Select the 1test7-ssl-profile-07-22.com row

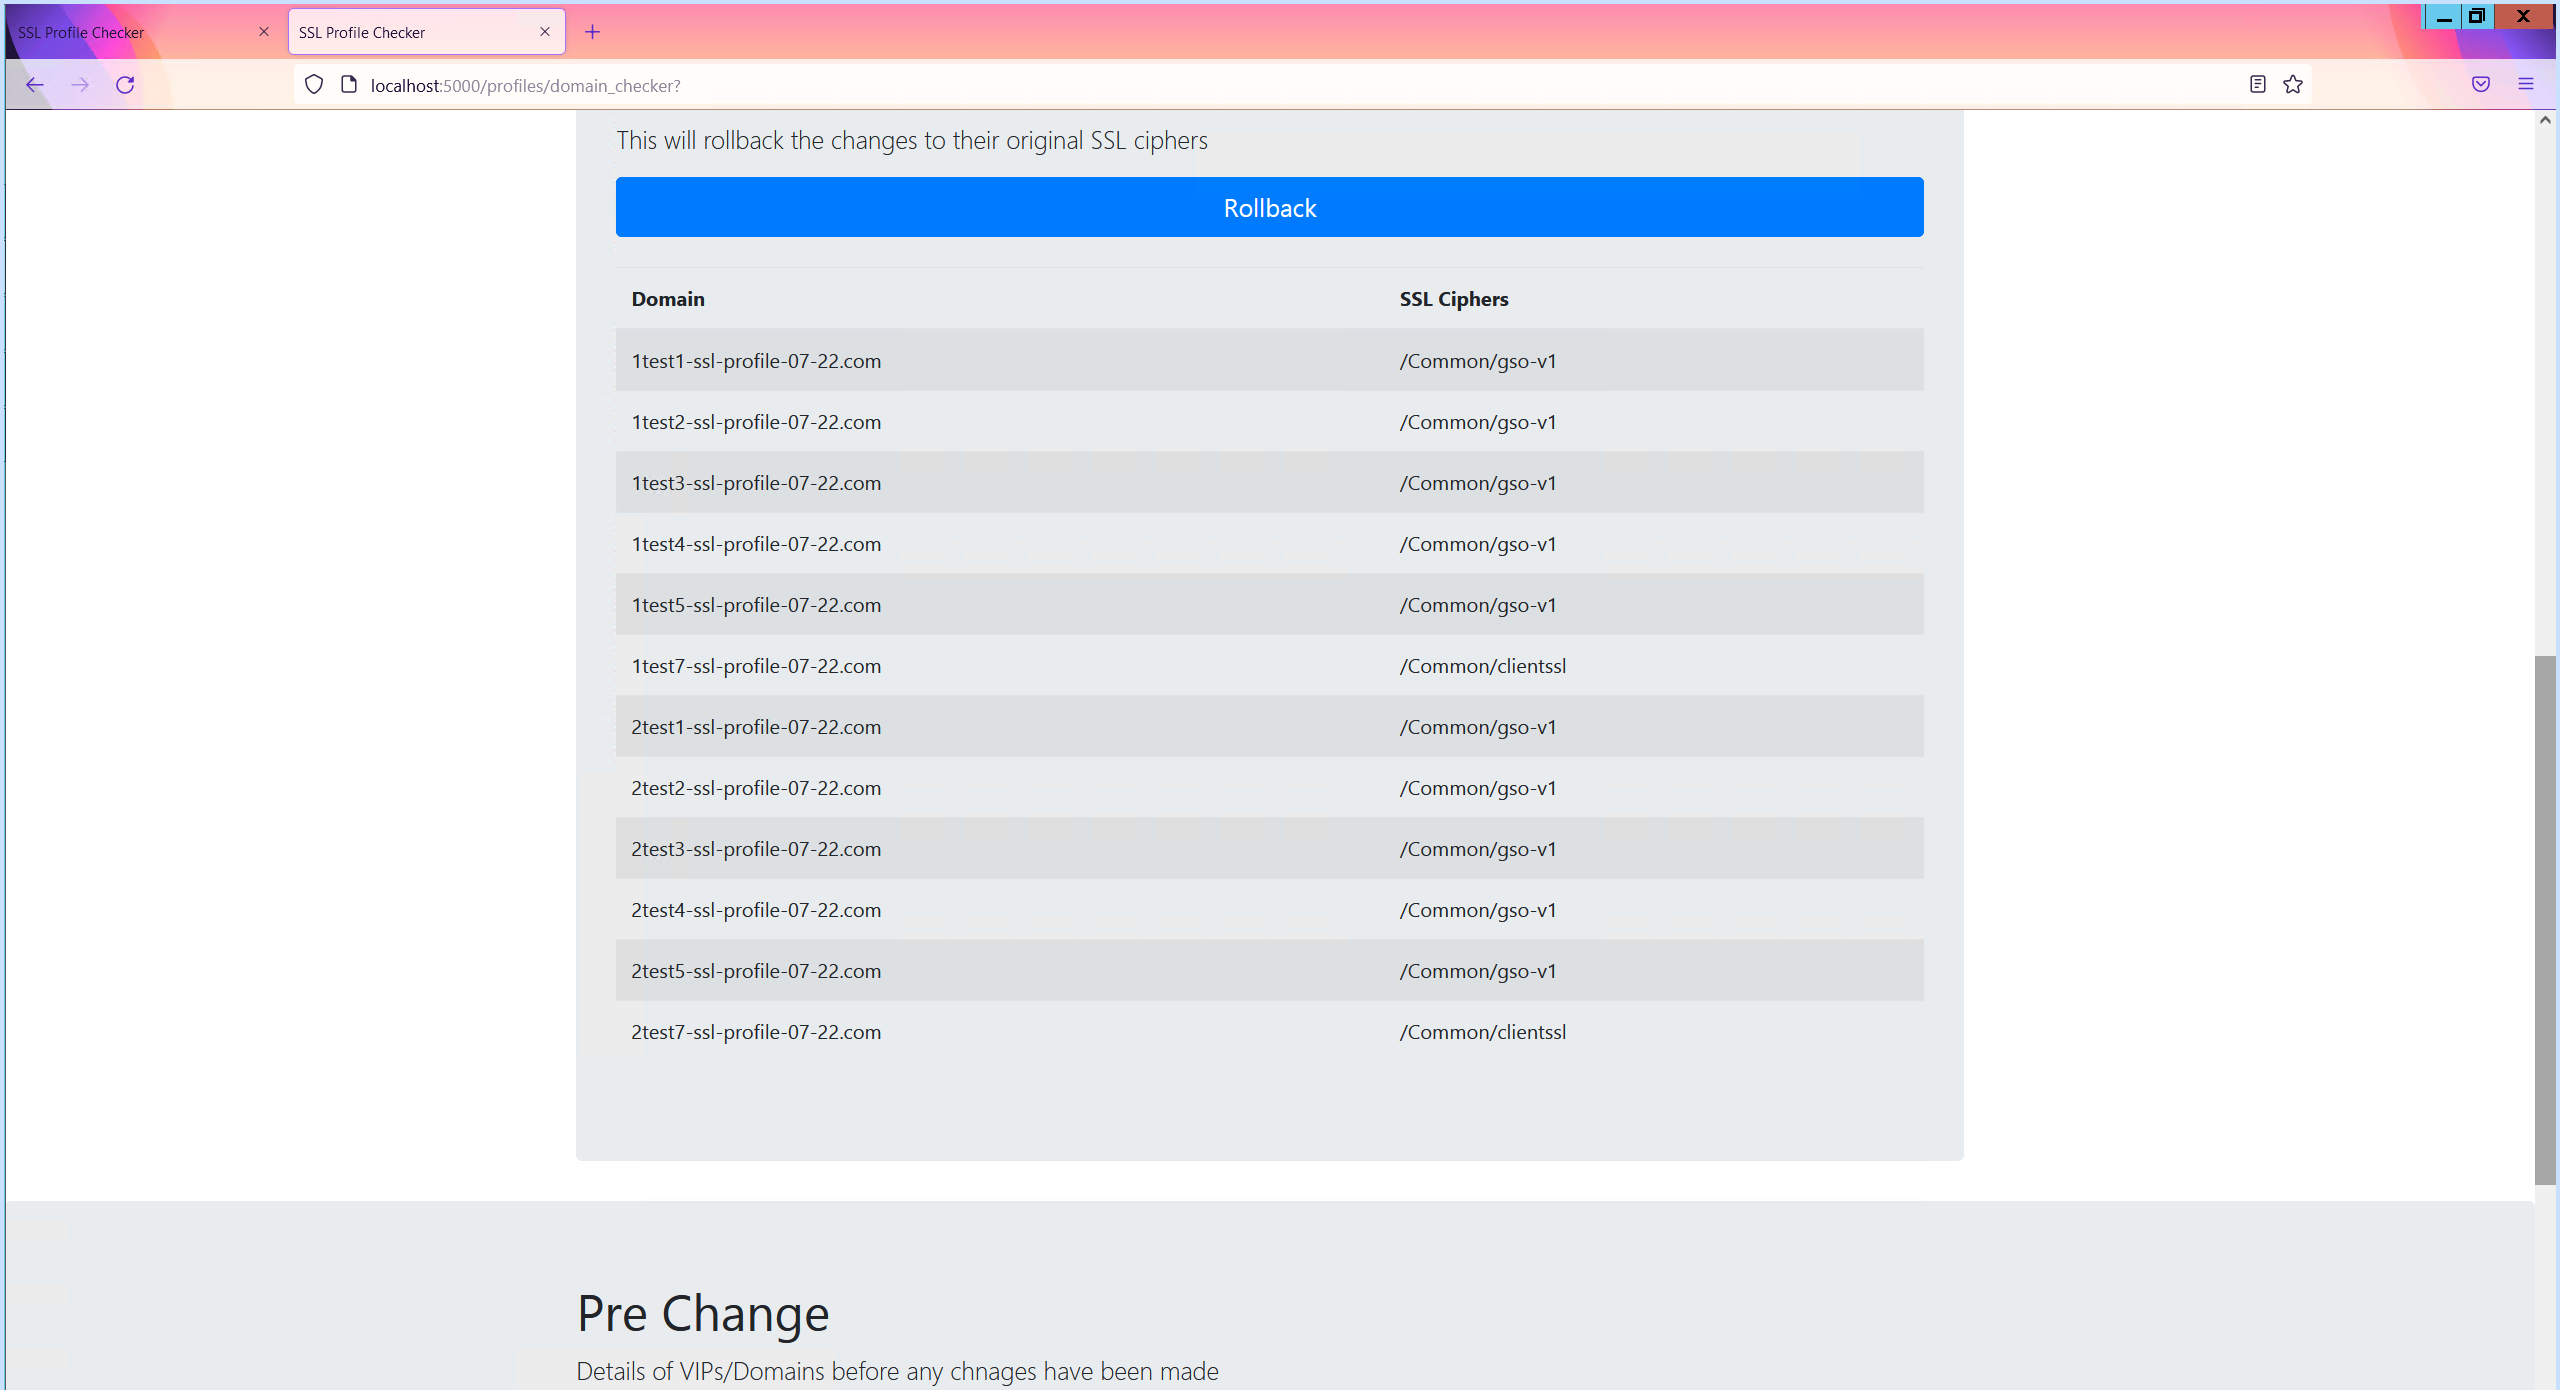point(756,666)
